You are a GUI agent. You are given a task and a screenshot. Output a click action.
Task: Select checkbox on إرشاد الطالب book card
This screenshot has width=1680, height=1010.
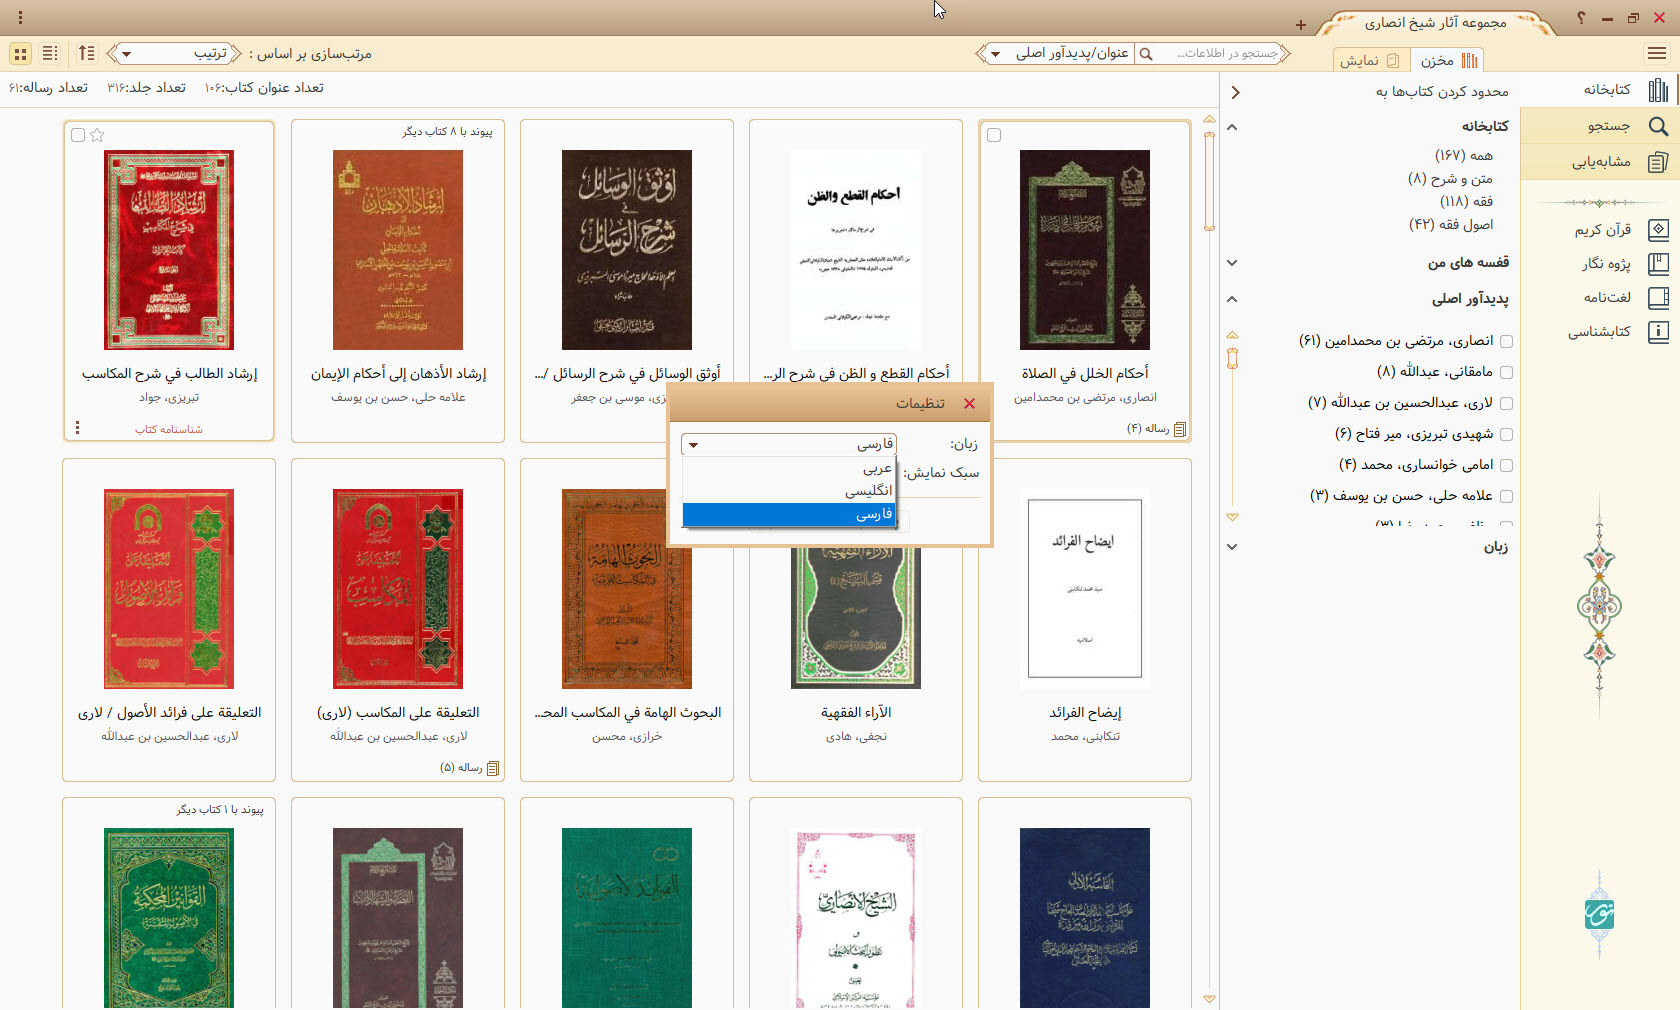tap(78, 135)
